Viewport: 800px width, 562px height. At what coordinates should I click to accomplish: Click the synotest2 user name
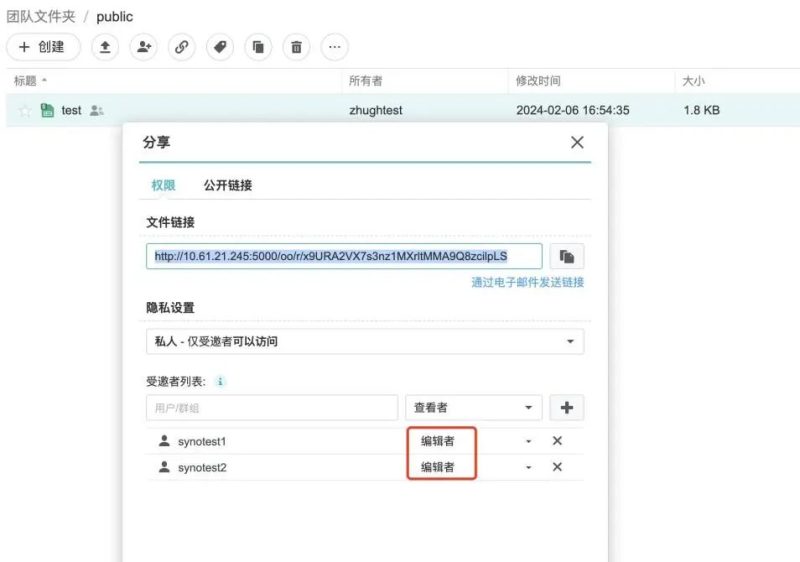tap(202, 468)
